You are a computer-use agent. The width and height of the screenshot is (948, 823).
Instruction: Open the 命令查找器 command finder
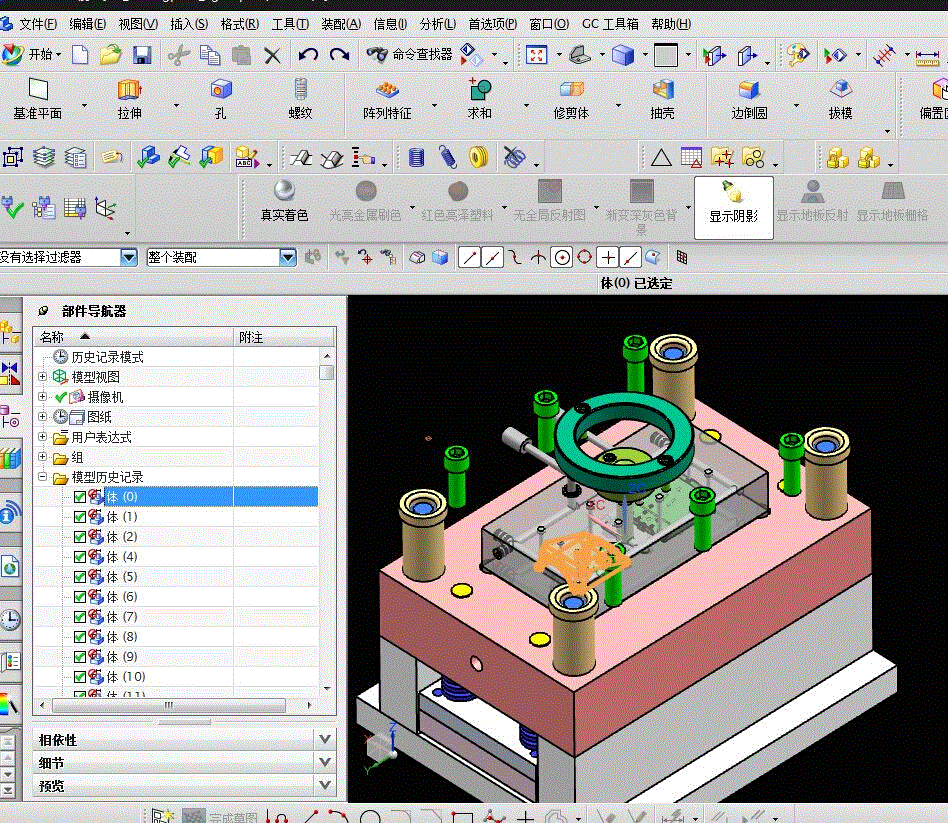pos(409,54)
